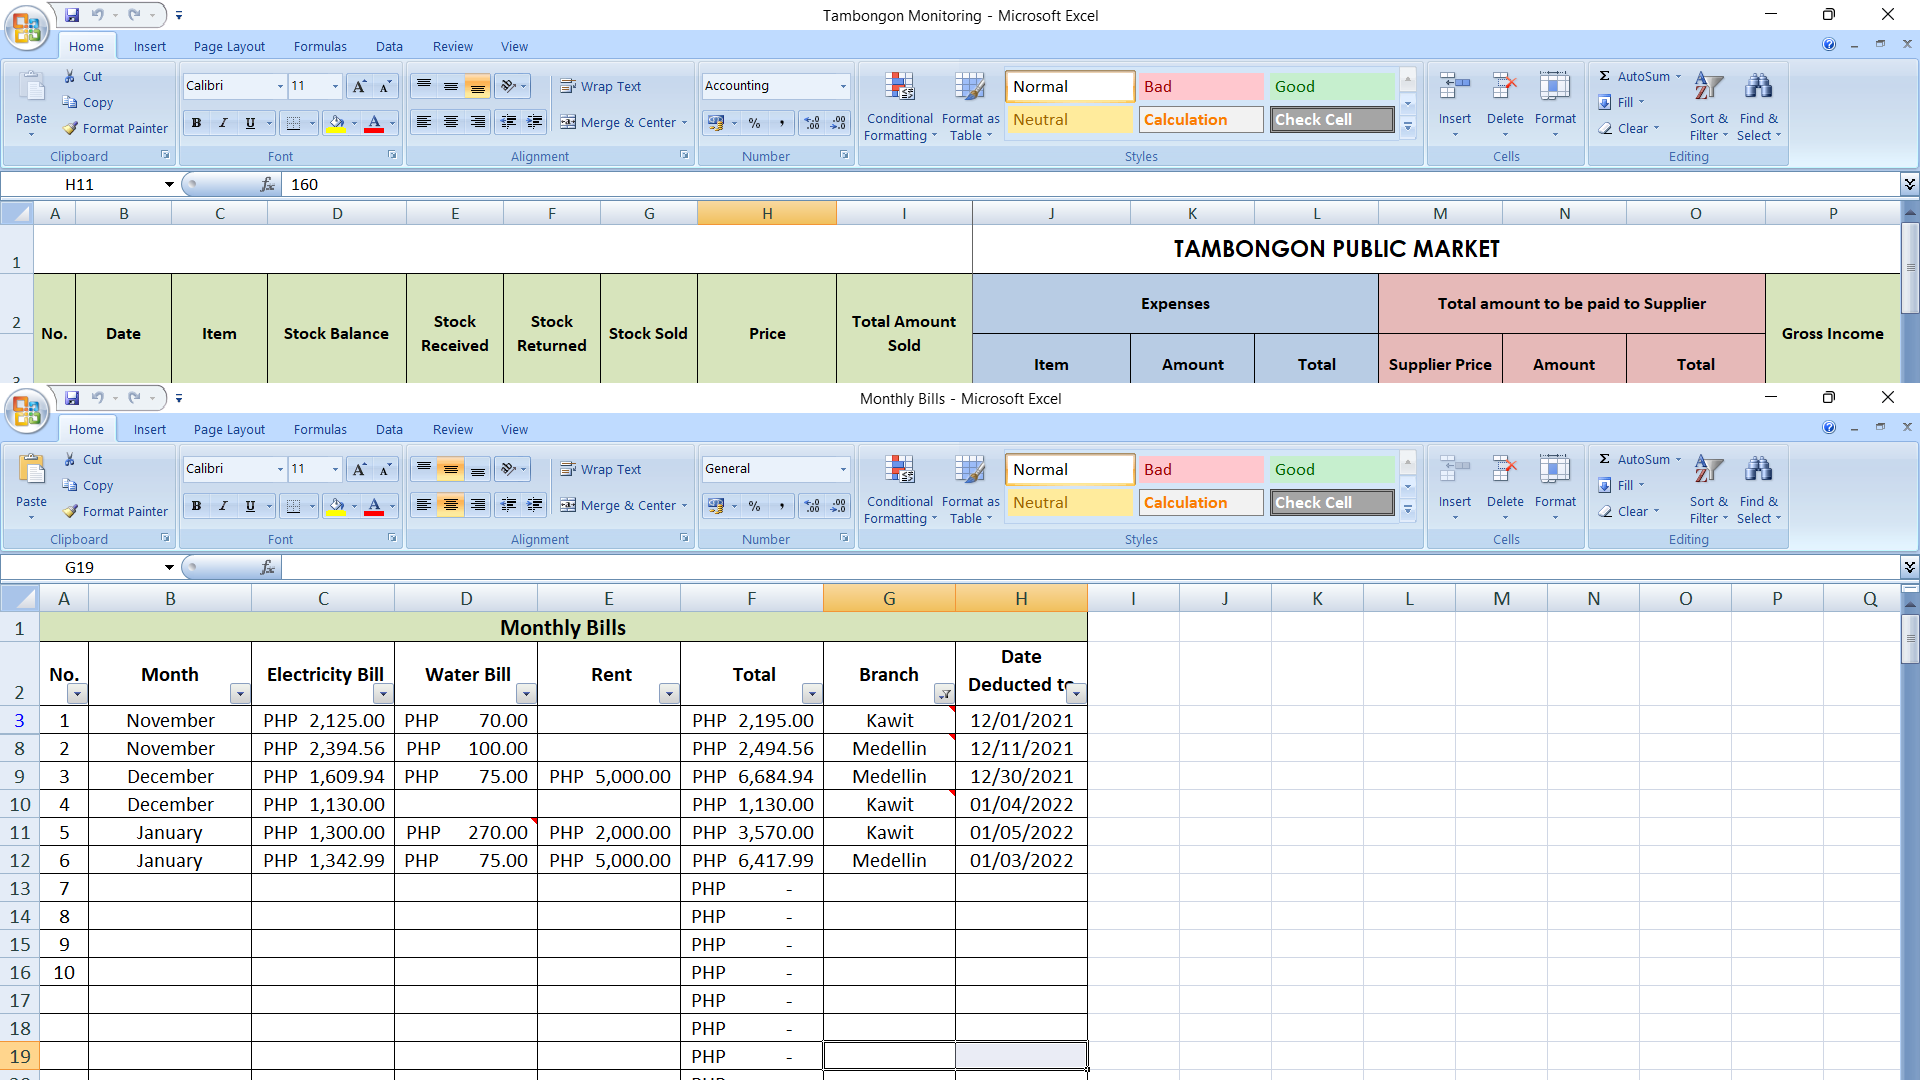Click Format as Table in Tambongon window
The width and height of the screenshot is (1920, 1080).
tap(969, 106)
